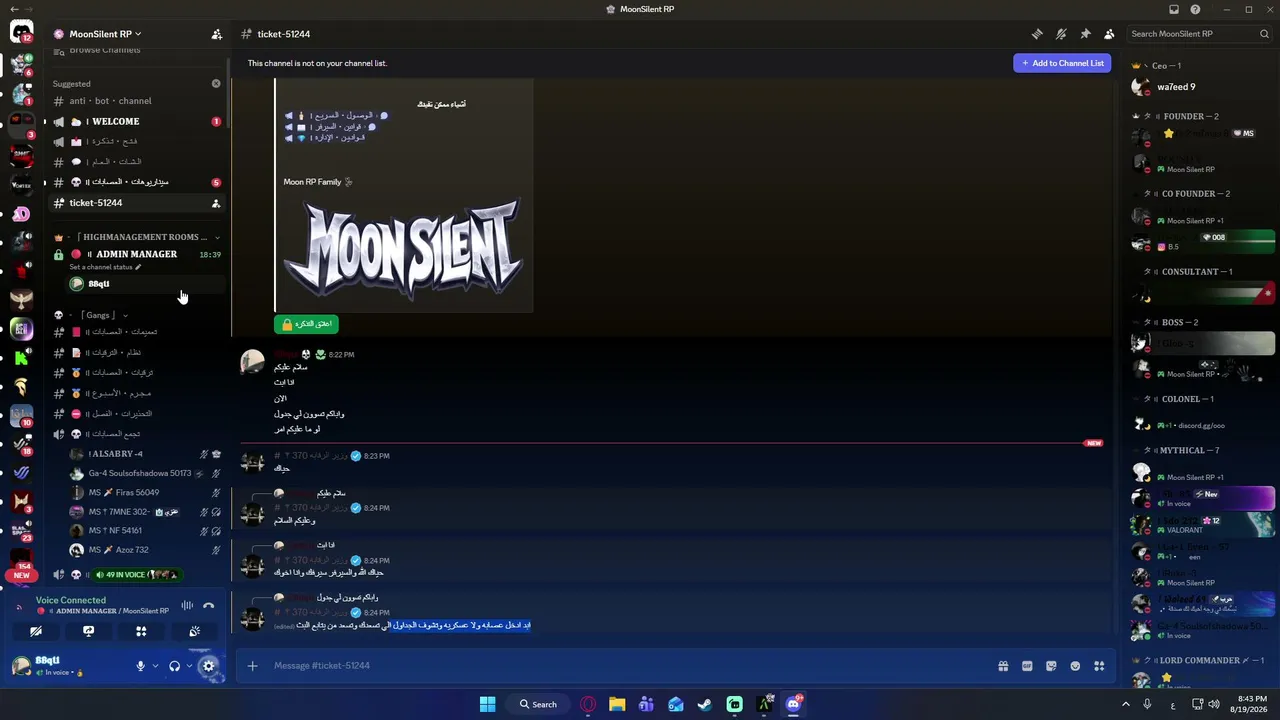Open microphone input options arrow
Viewport: 1280px width, 720px height.
coord(155,666)
